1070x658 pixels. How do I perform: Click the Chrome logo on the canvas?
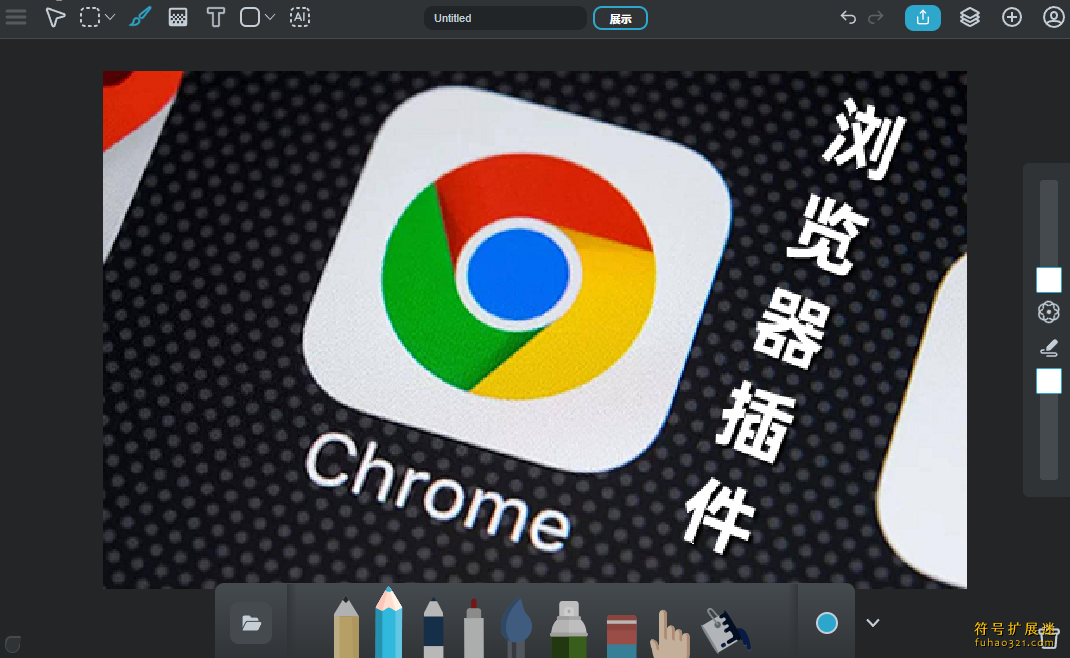(518, 274)
